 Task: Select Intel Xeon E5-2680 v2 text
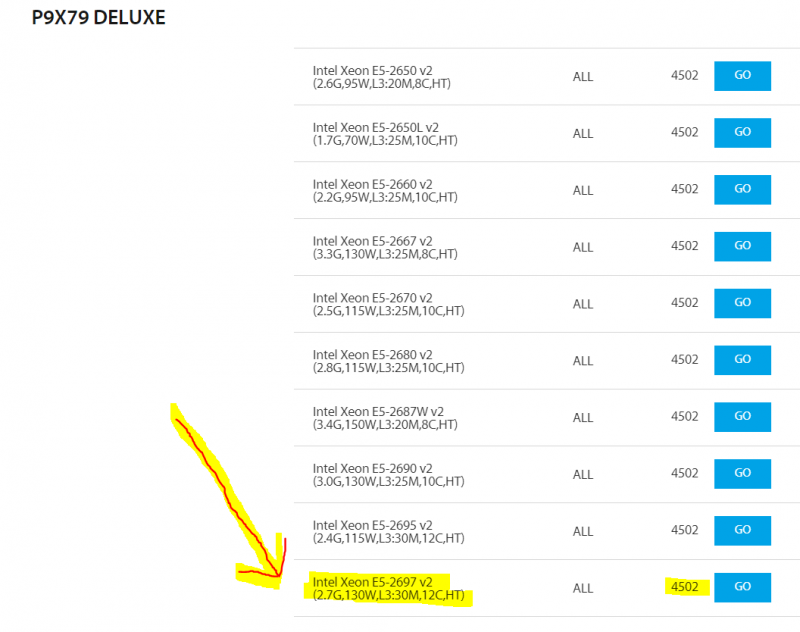coord(372,355)
